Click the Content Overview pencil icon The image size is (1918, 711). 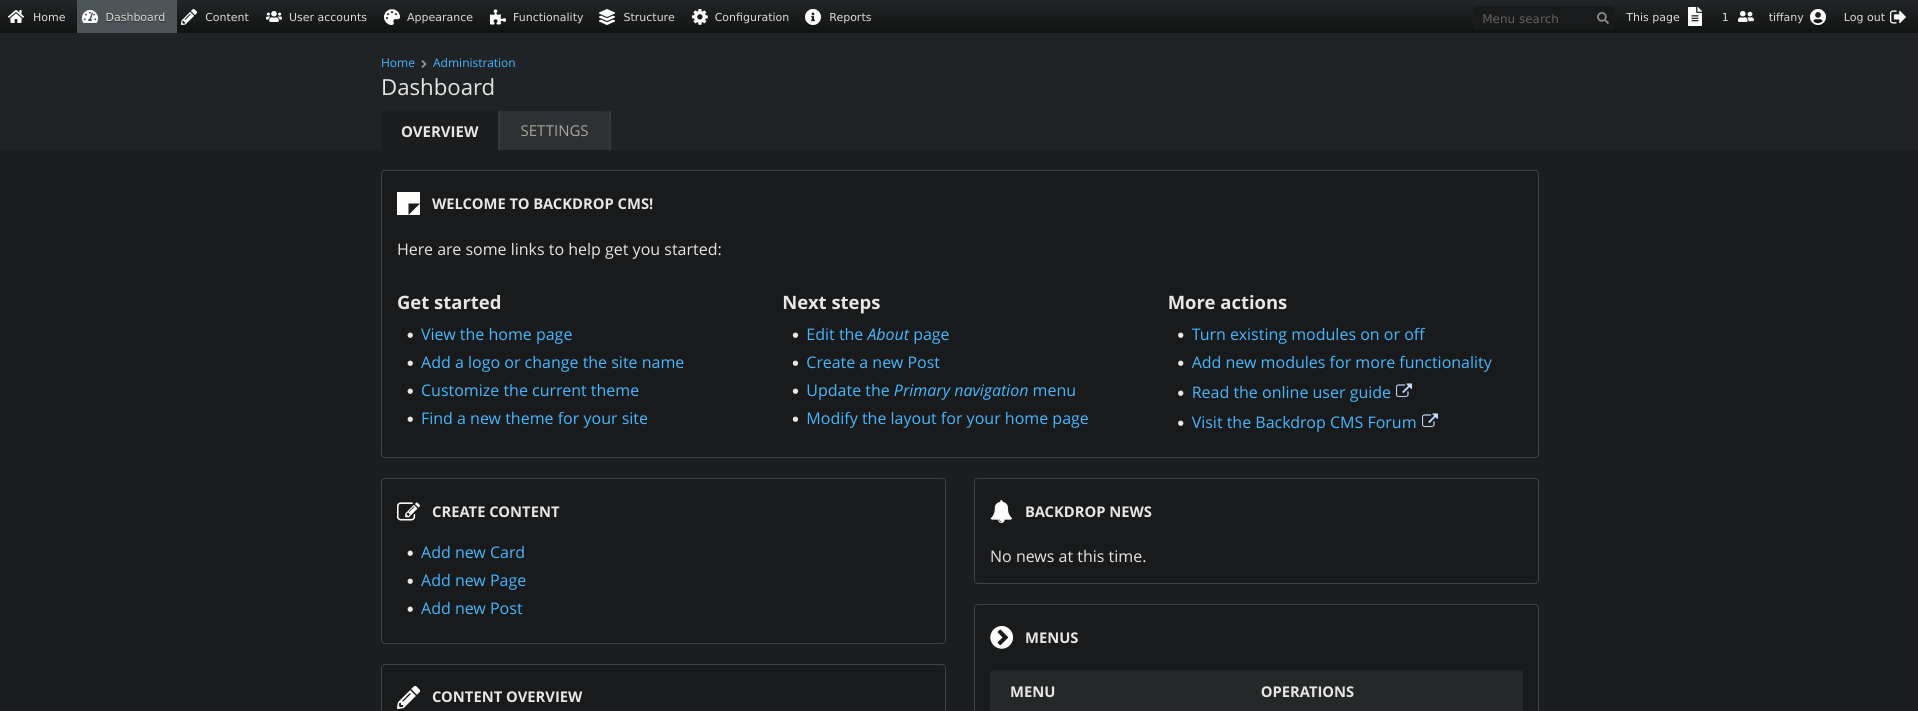tap(408, 697)
